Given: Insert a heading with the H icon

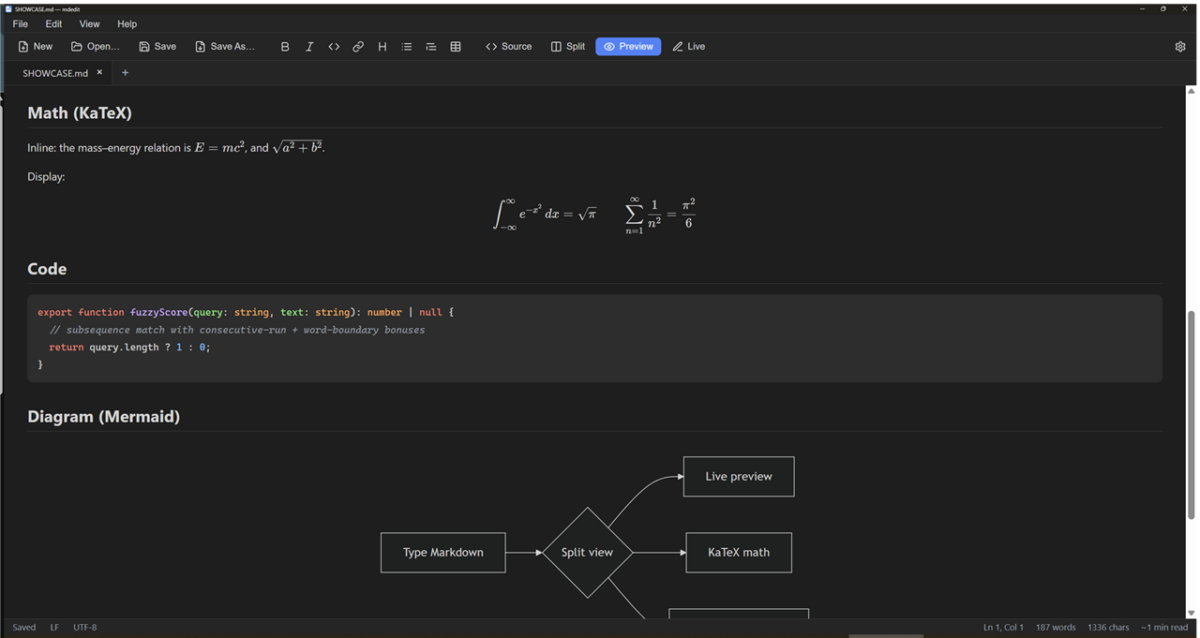Looking at the screenshot, I should point(382,46).
